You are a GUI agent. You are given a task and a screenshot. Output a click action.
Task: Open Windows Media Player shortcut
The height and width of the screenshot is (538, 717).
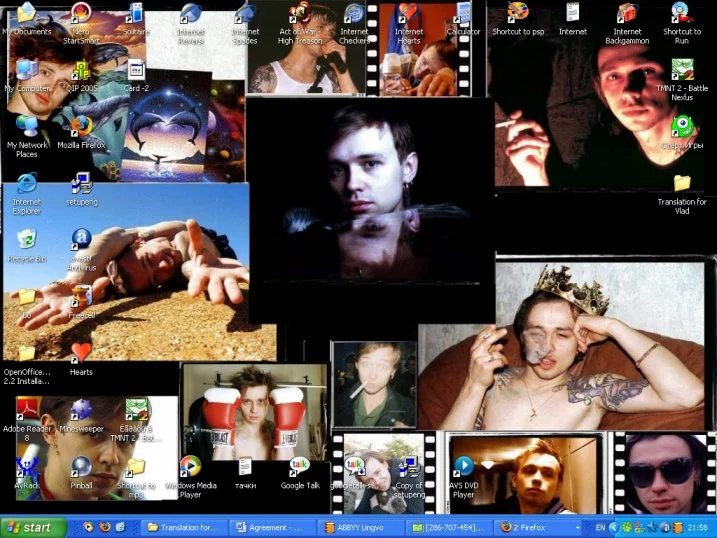[190, 467]
